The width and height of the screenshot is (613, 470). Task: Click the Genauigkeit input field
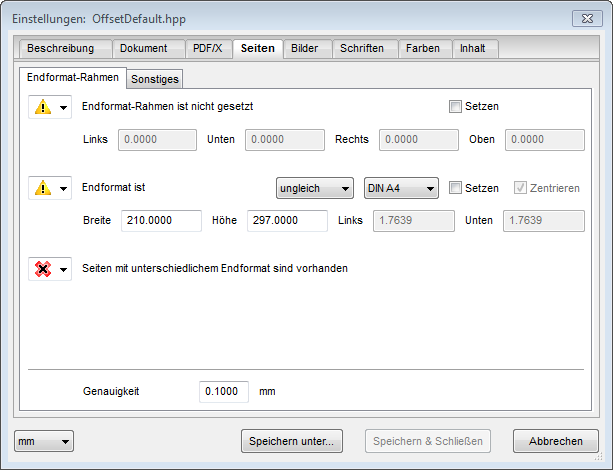[223, 391]
